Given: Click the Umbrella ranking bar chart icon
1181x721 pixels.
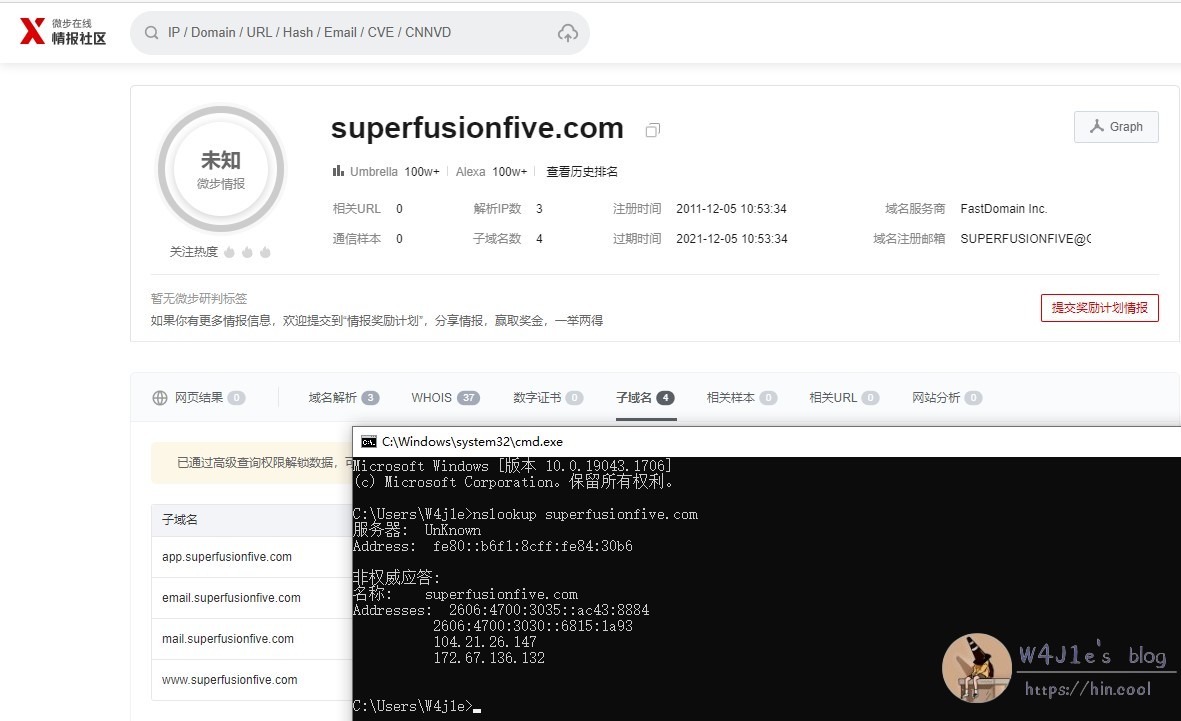Looking at the screenshot, I should point(338,171).
